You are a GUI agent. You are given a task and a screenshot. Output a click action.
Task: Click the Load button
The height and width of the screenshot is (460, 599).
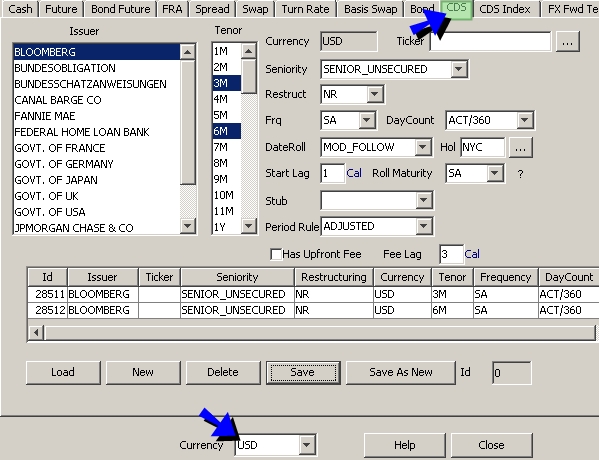click(63, 372)
